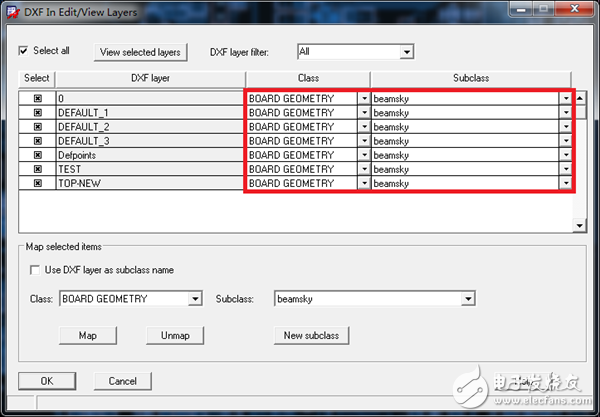Viewport: 600px width, 417px height.
Task: Click beamsky subclass field in TOP-NEW row
Action: tap(465, 183)
